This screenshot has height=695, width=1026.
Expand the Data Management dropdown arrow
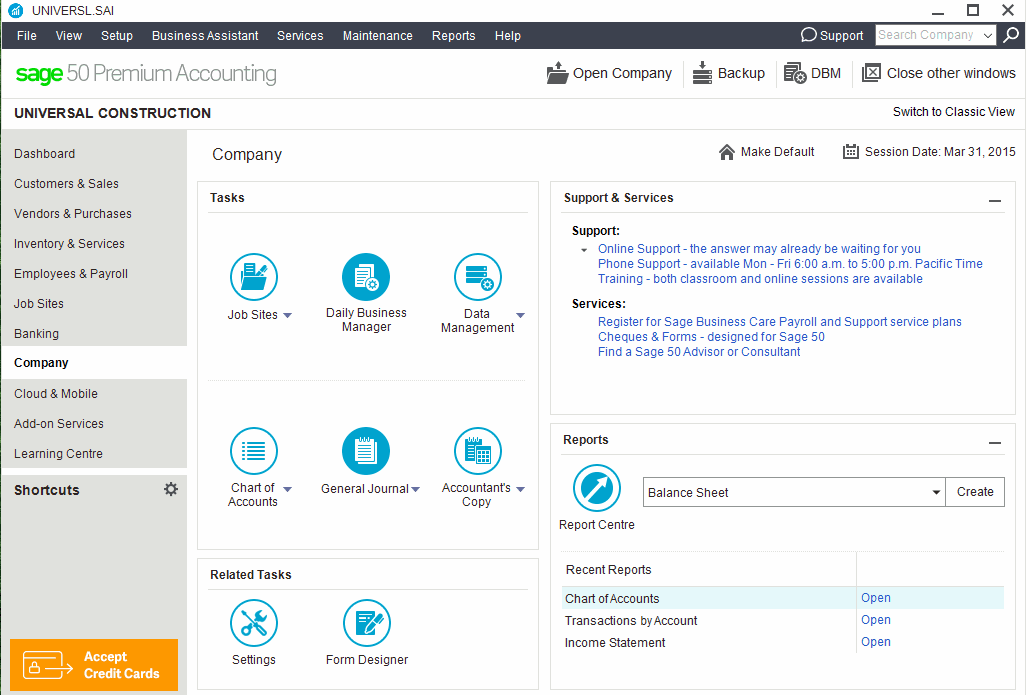tap(520, 315)
